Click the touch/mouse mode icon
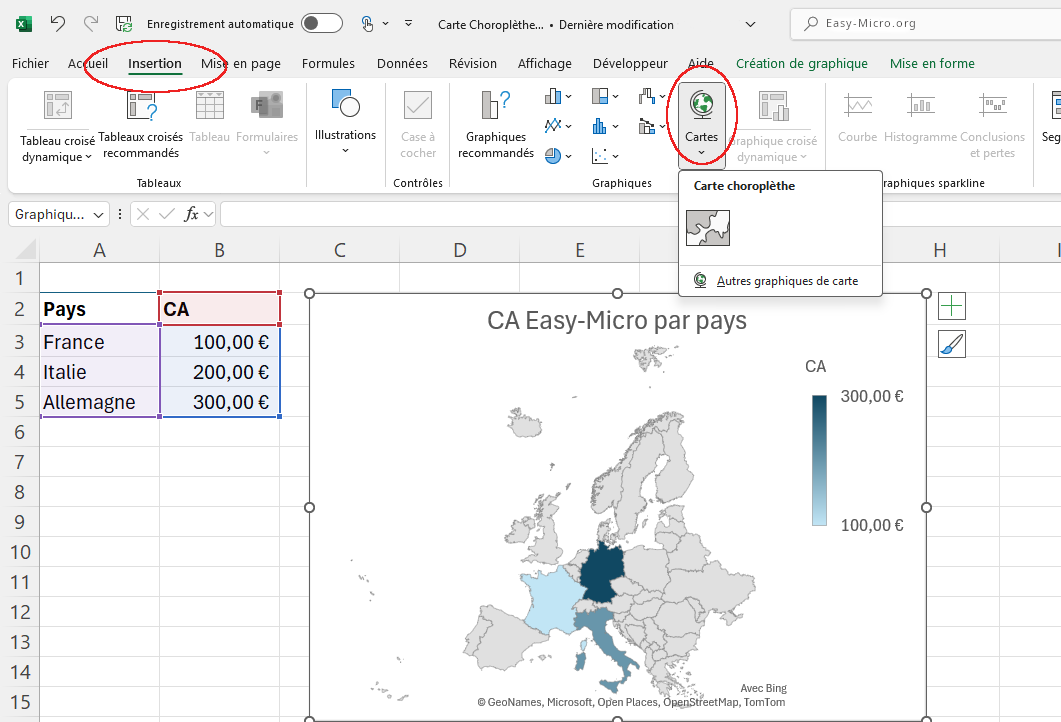 tap(367, 24)
